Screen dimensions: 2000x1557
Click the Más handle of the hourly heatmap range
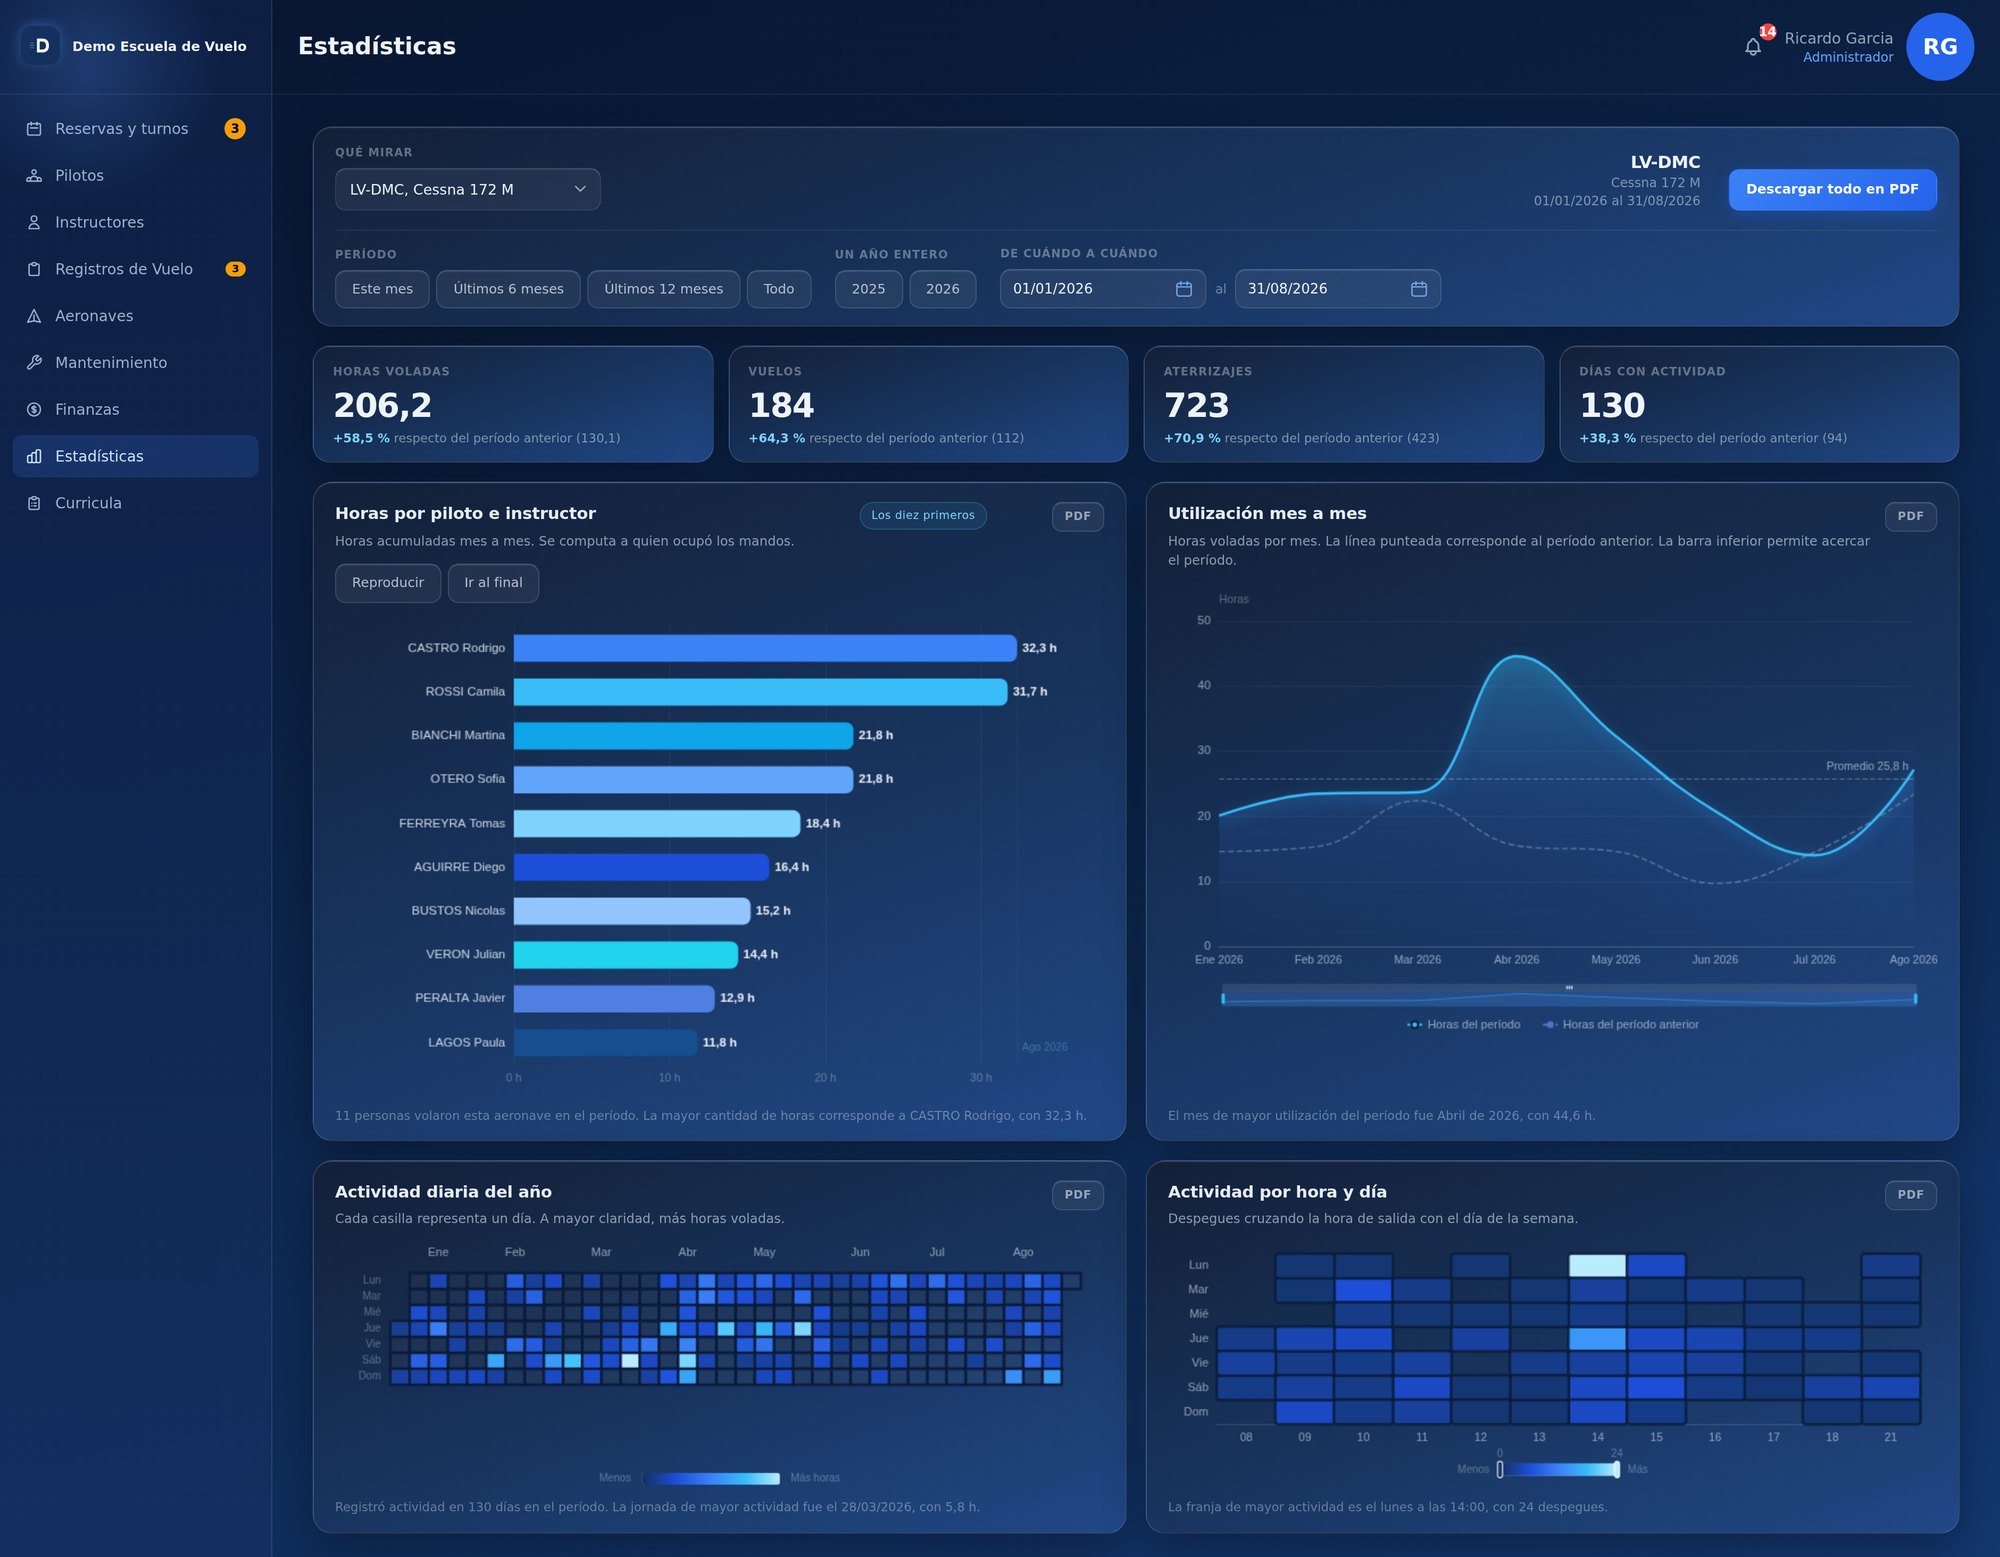click(1617, 1469)
